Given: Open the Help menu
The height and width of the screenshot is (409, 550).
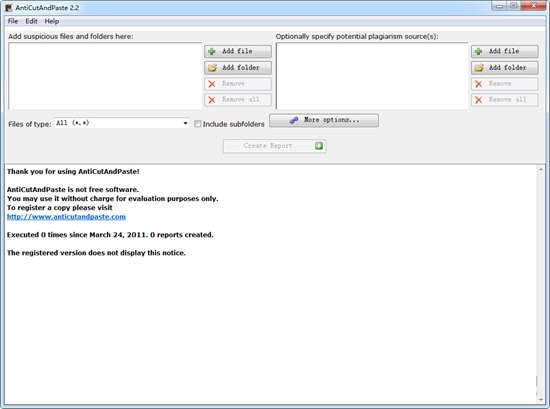Looking at the screenshot, I should pyautogui.click(x=52, y=21).
